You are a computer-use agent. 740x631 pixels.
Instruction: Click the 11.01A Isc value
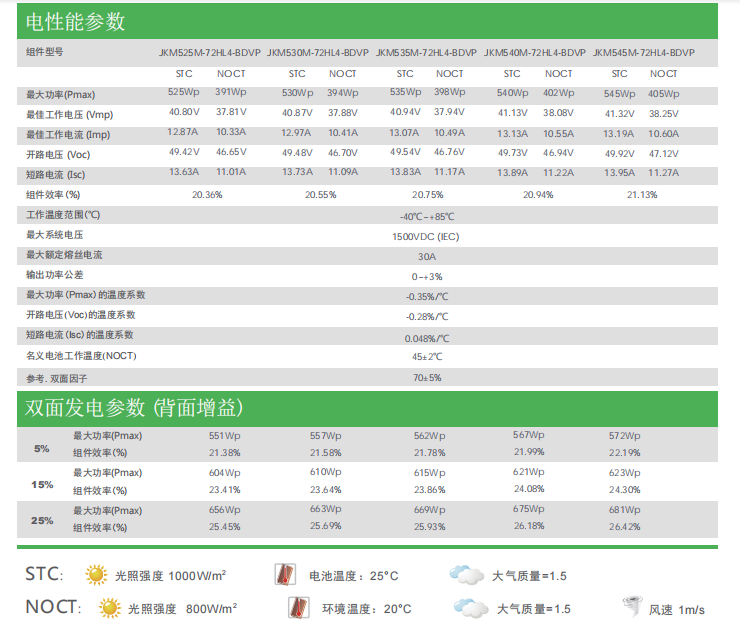[x=231, y=172]
